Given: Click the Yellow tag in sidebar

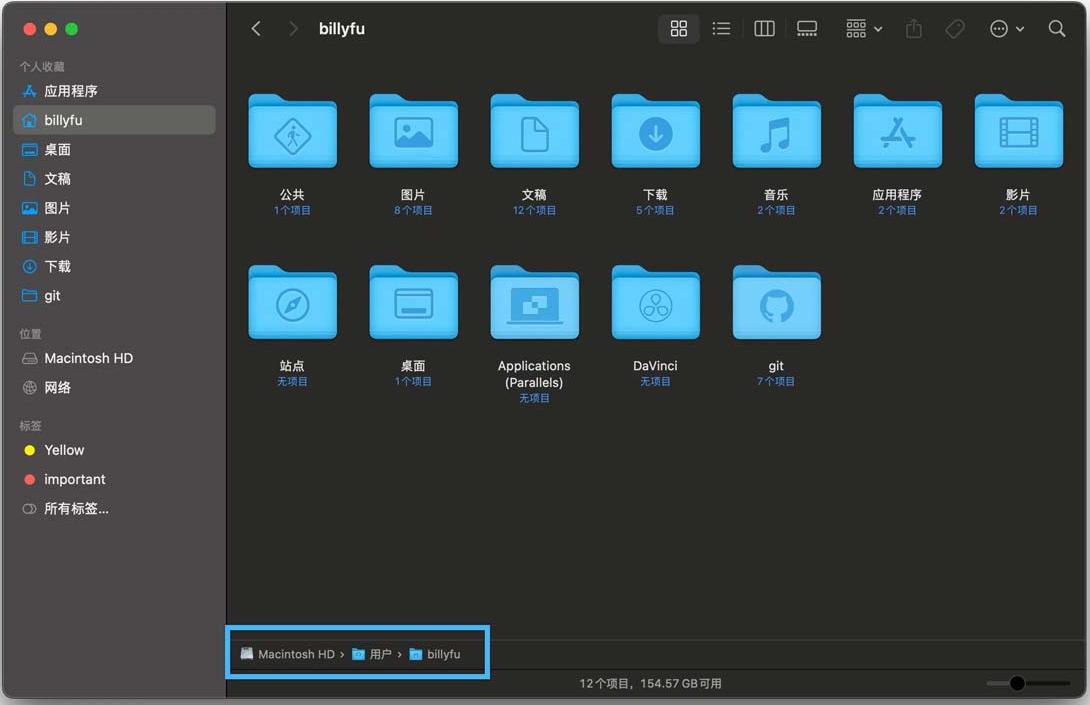Looking at the screenshot, I should 64,450.
